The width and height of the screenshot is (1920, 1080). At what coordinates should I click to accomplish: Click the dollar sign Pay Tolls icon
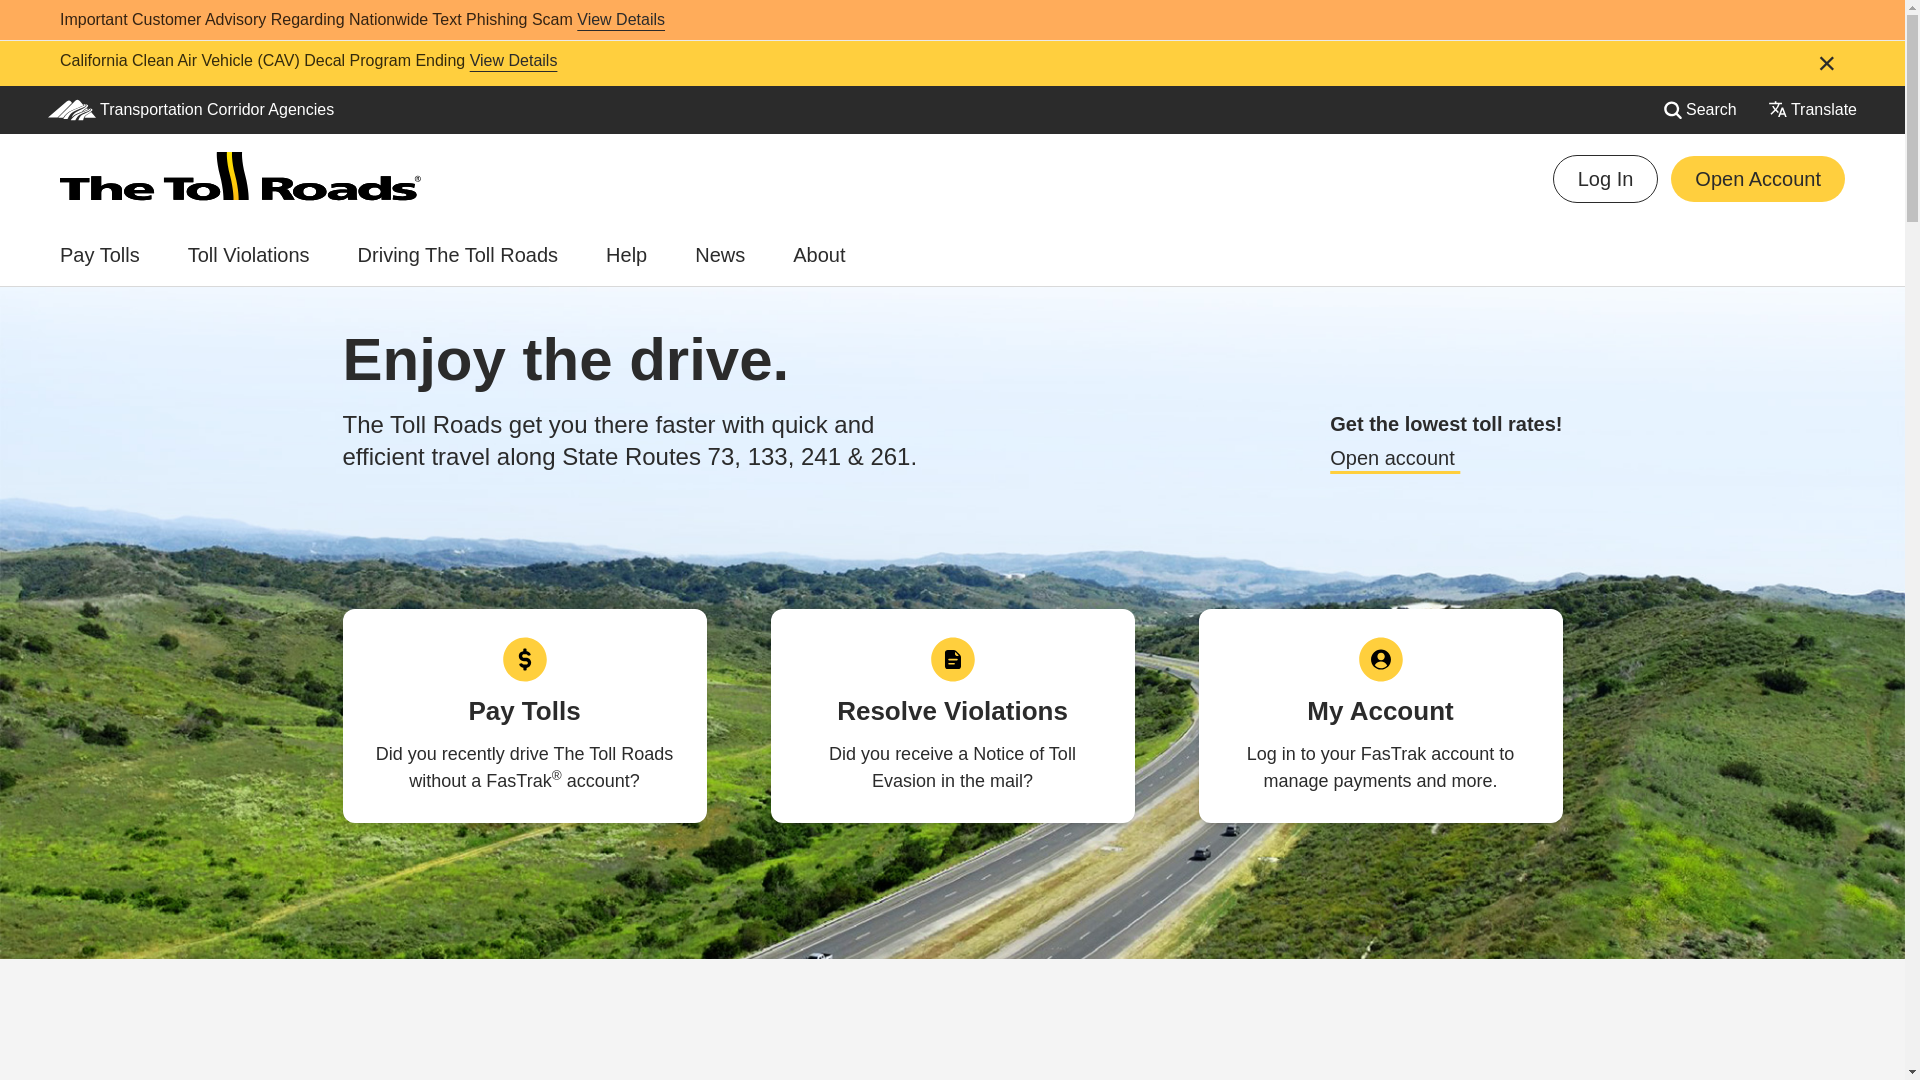pyautogui.click(x=524, y=660)
